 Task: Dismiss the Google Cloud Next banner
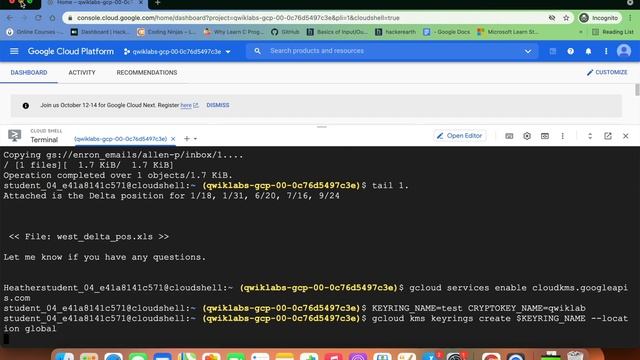(x=218, y=105)
